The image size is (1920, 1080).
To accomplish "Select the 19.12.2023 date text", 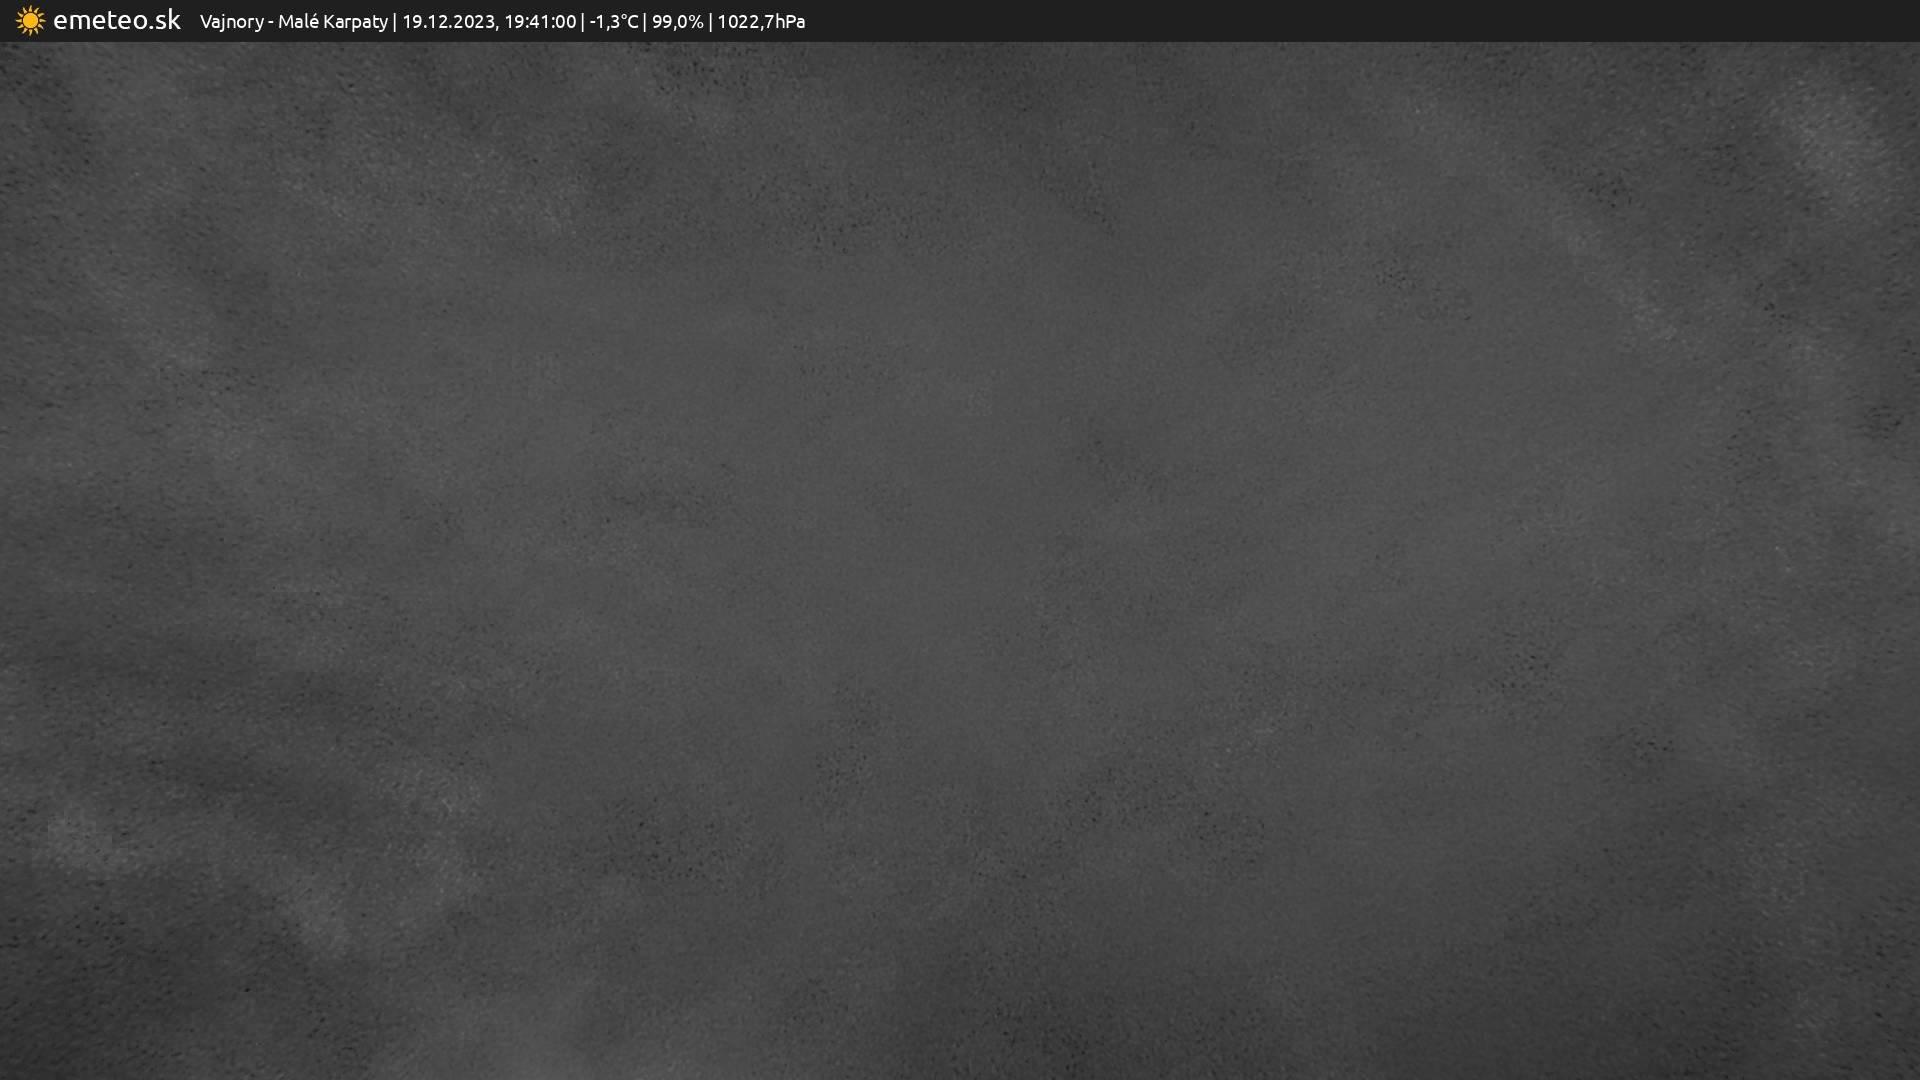I will tap(448, 22).
